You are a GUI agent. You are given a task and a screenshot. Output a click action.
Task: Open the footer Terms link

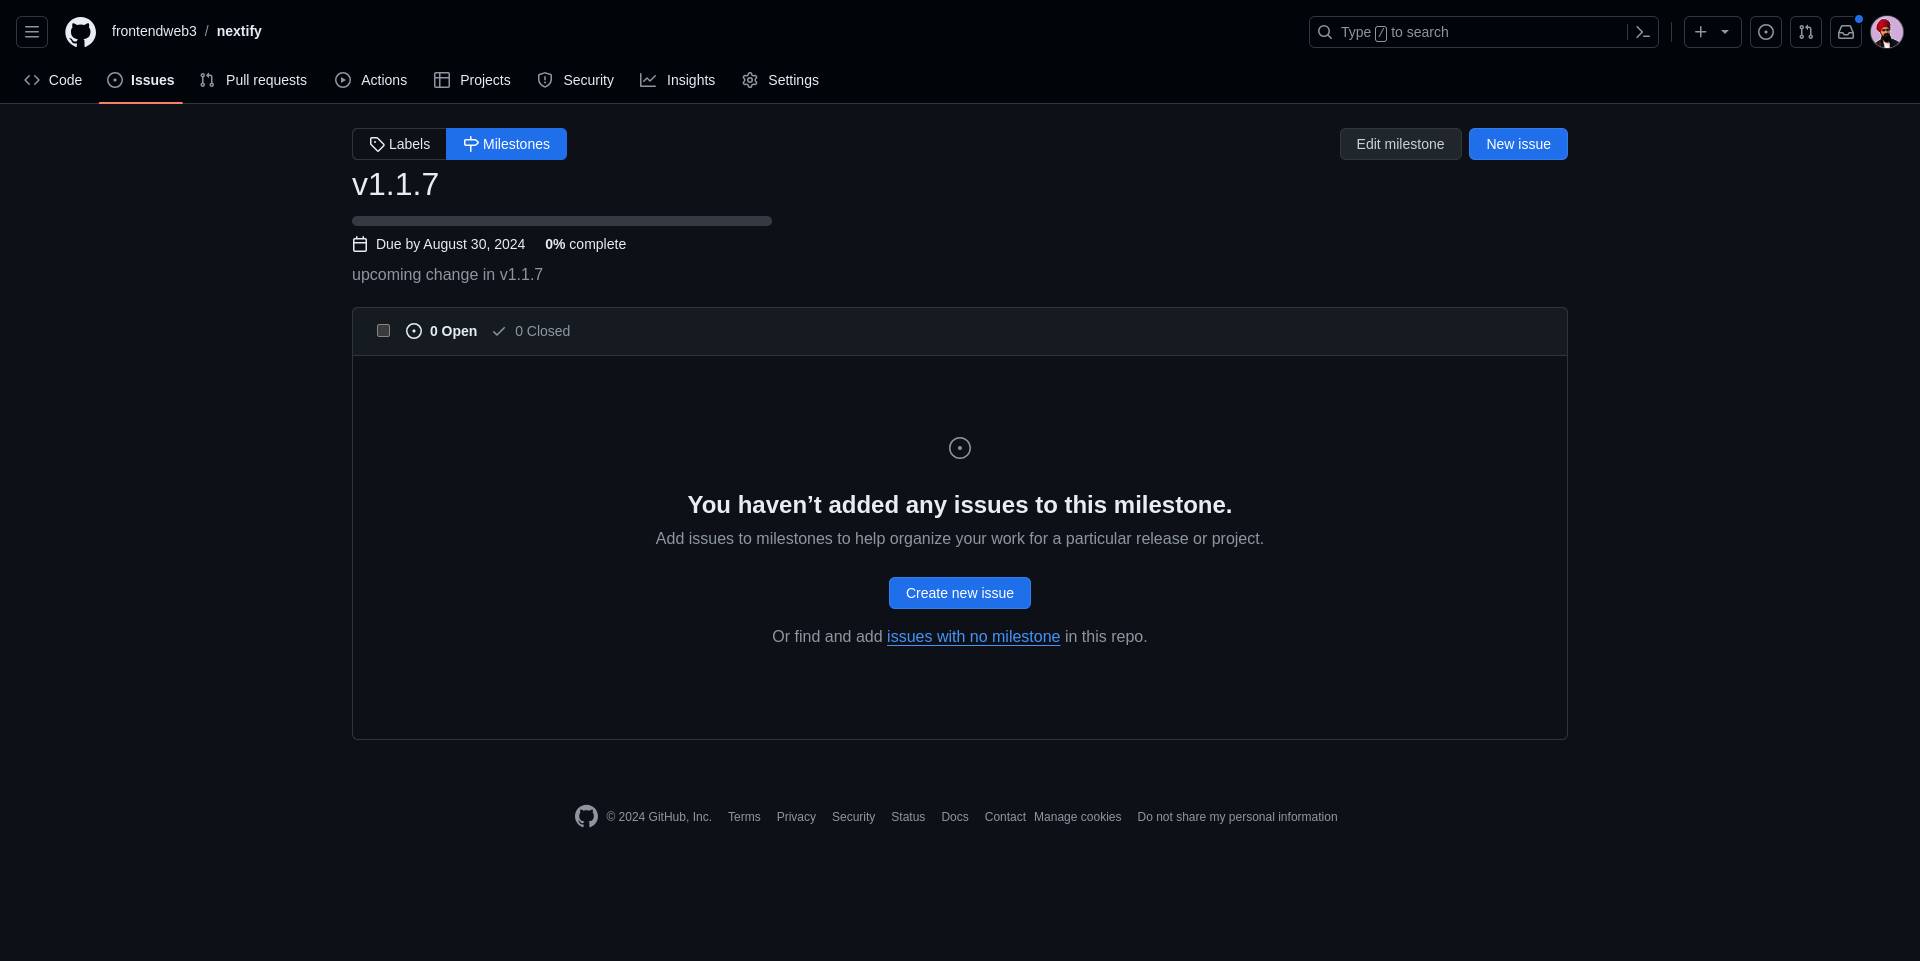click(744, 817)
